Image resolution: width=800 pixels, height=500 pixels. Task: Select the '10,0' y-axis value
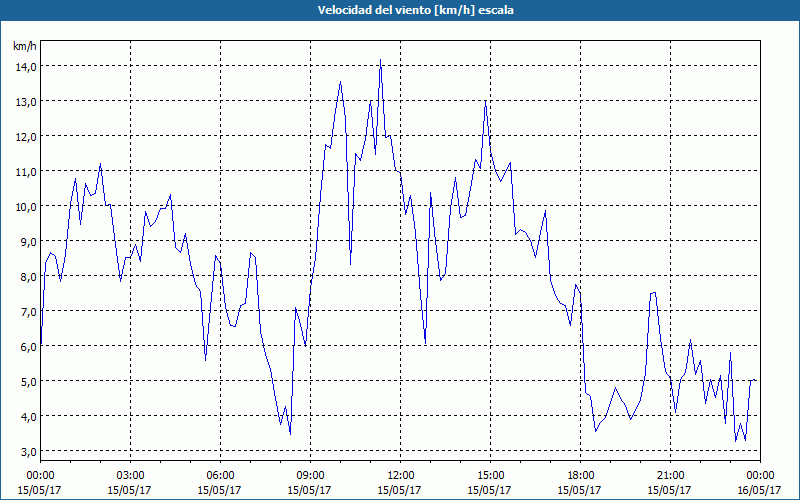[x=26, y=207]
